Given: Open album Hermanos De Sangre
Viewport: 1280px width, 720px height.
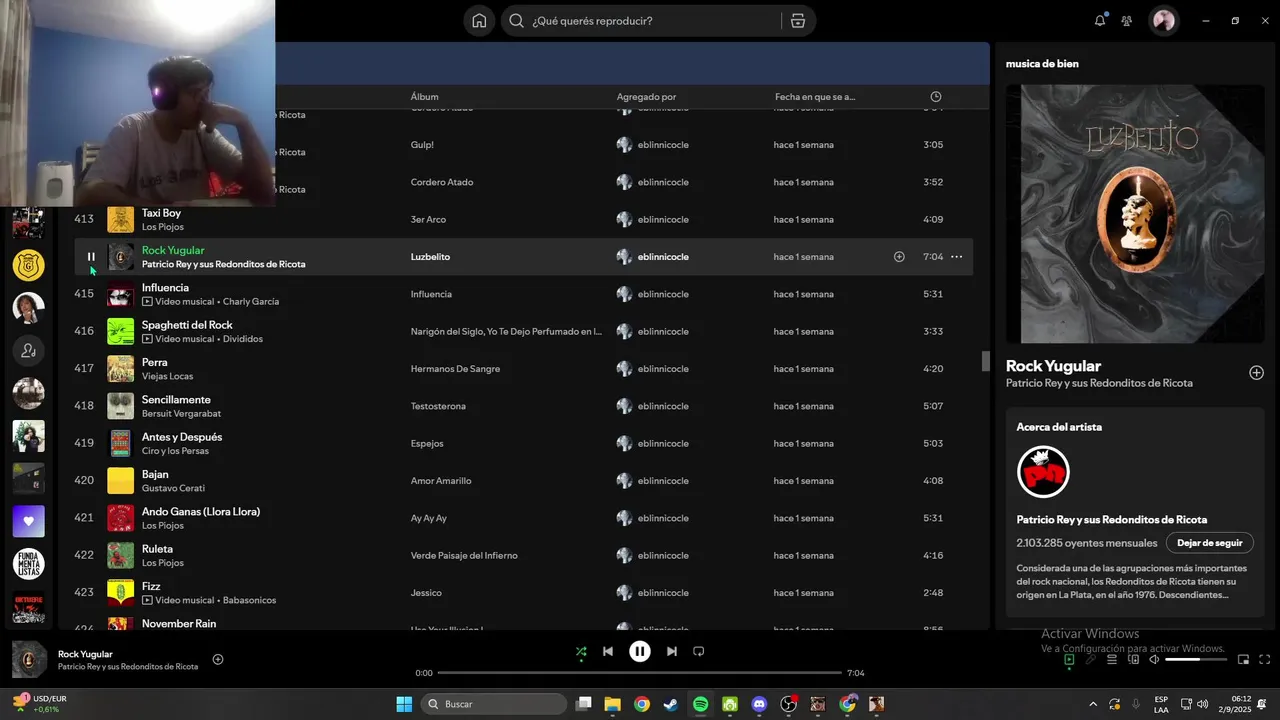Looking at the screenshot, I should 455,369.
